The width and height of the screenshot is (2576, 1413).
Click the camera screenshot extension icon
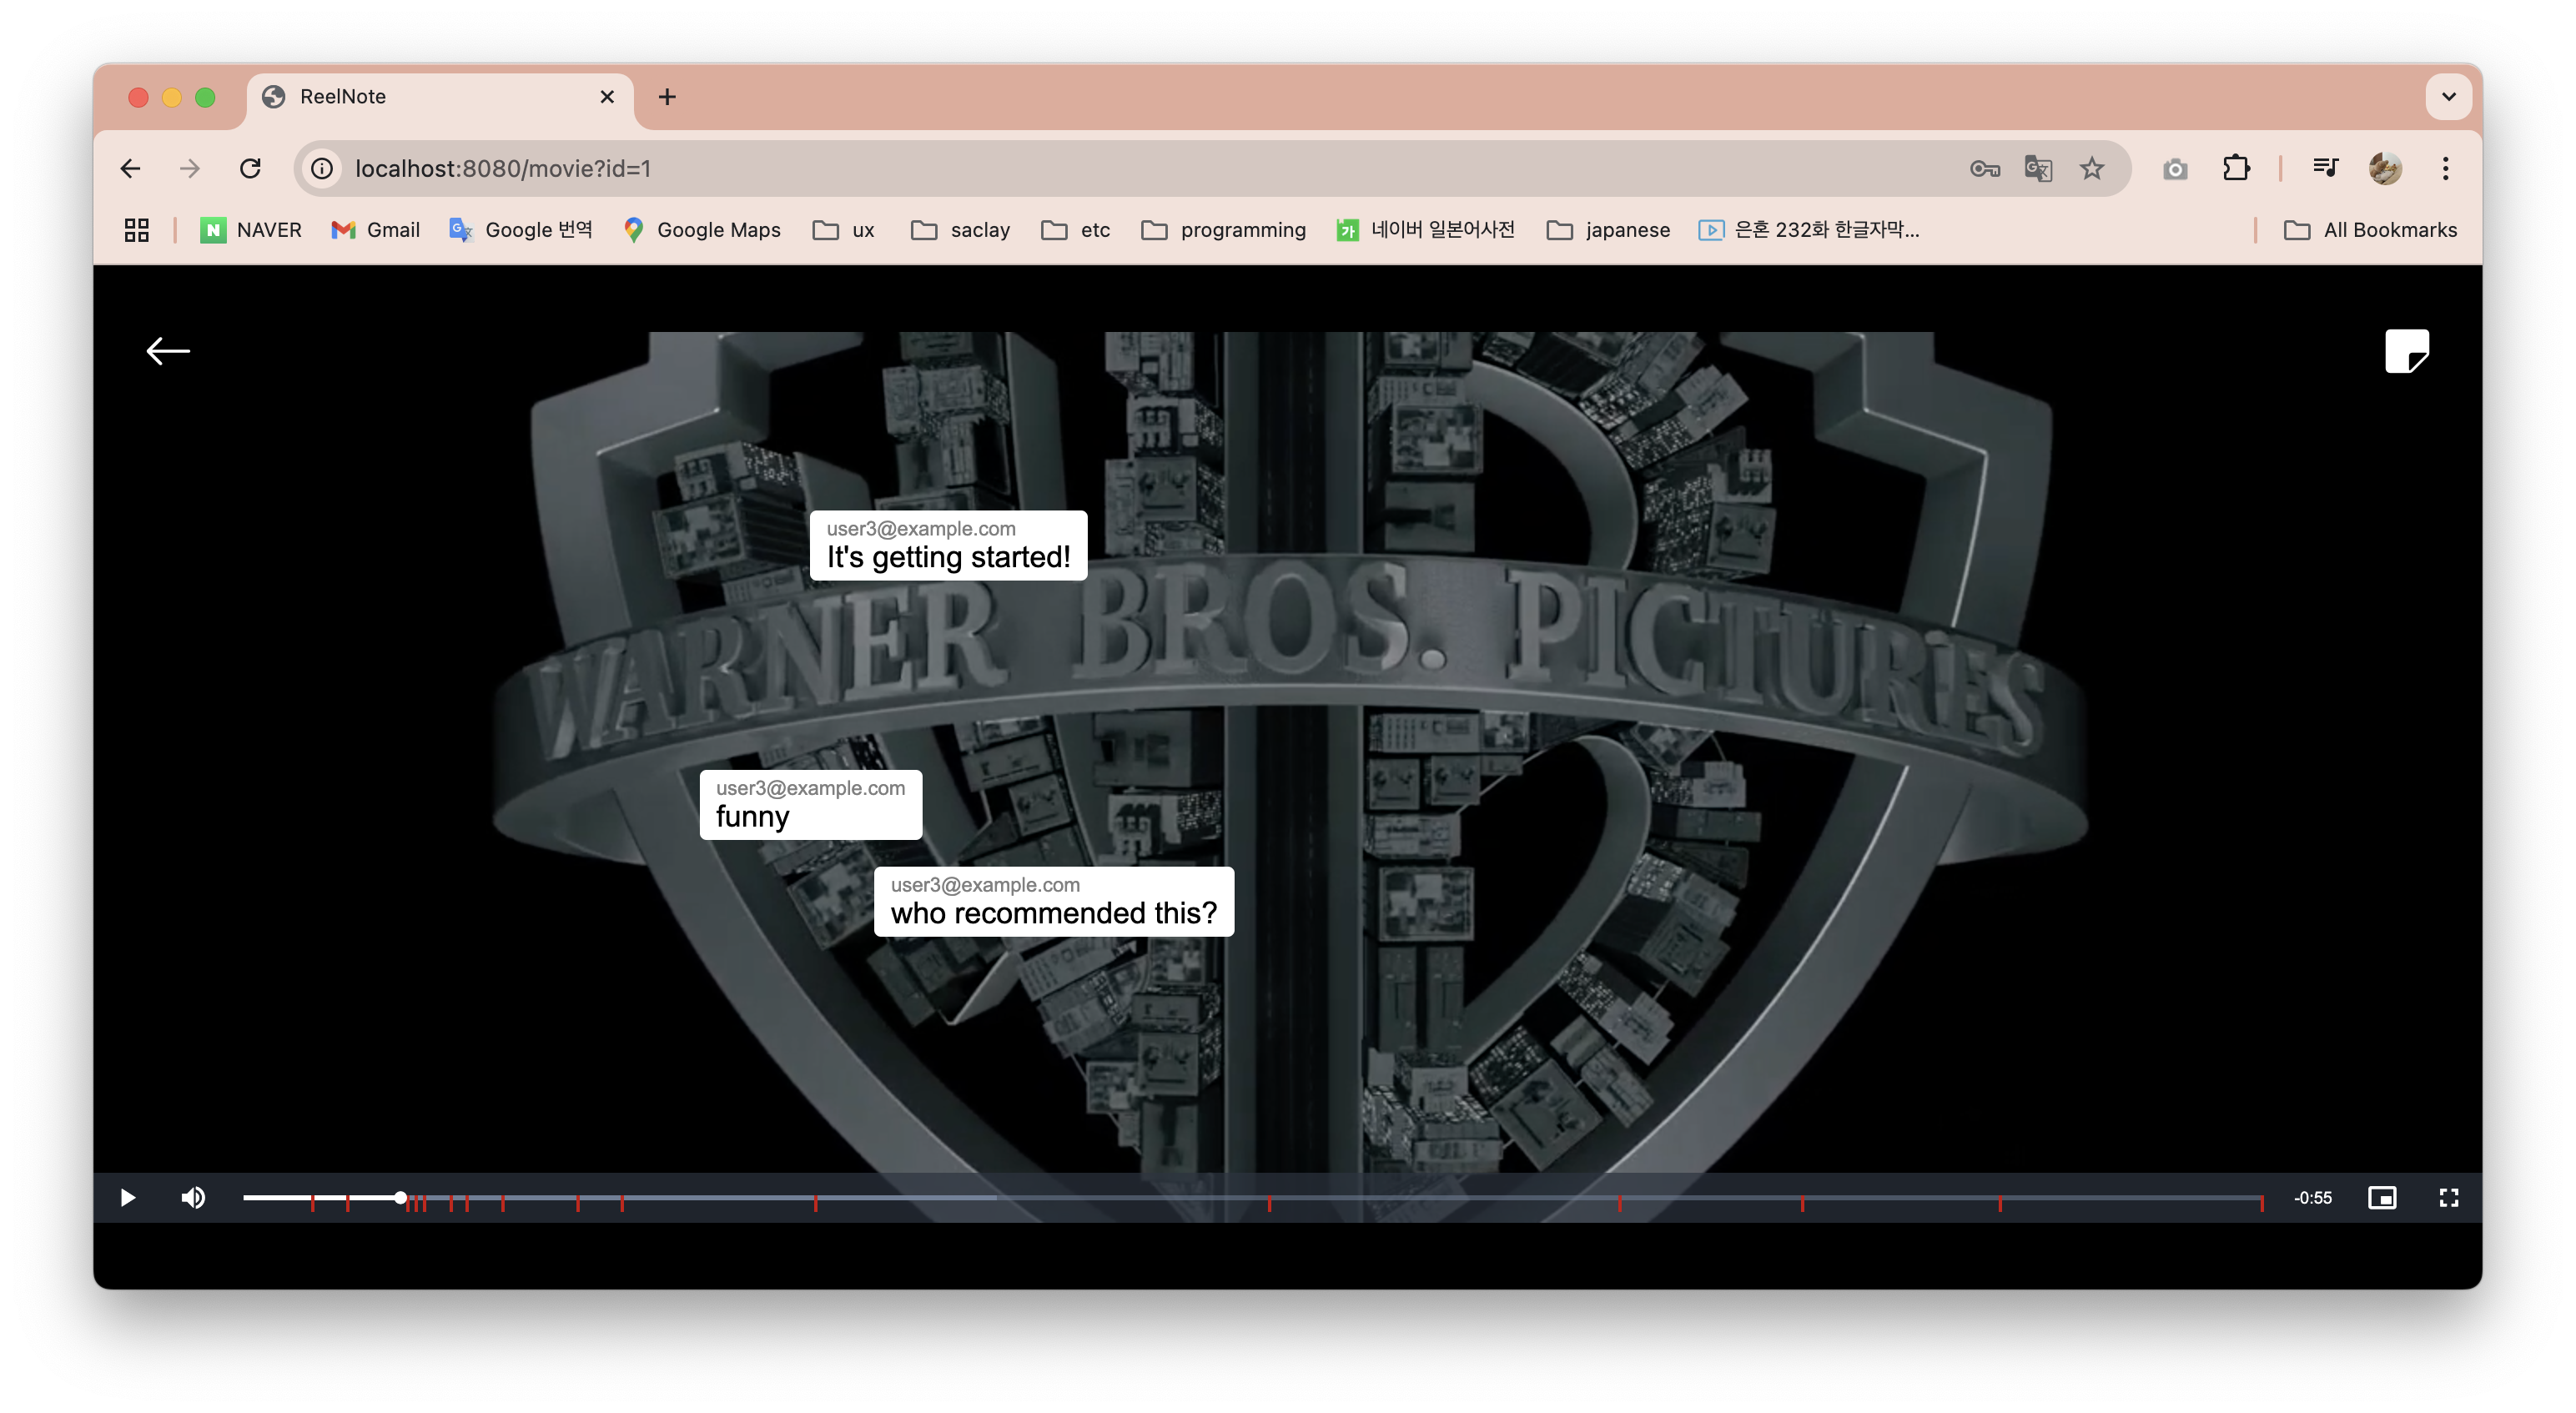[x=2174, y=168]
